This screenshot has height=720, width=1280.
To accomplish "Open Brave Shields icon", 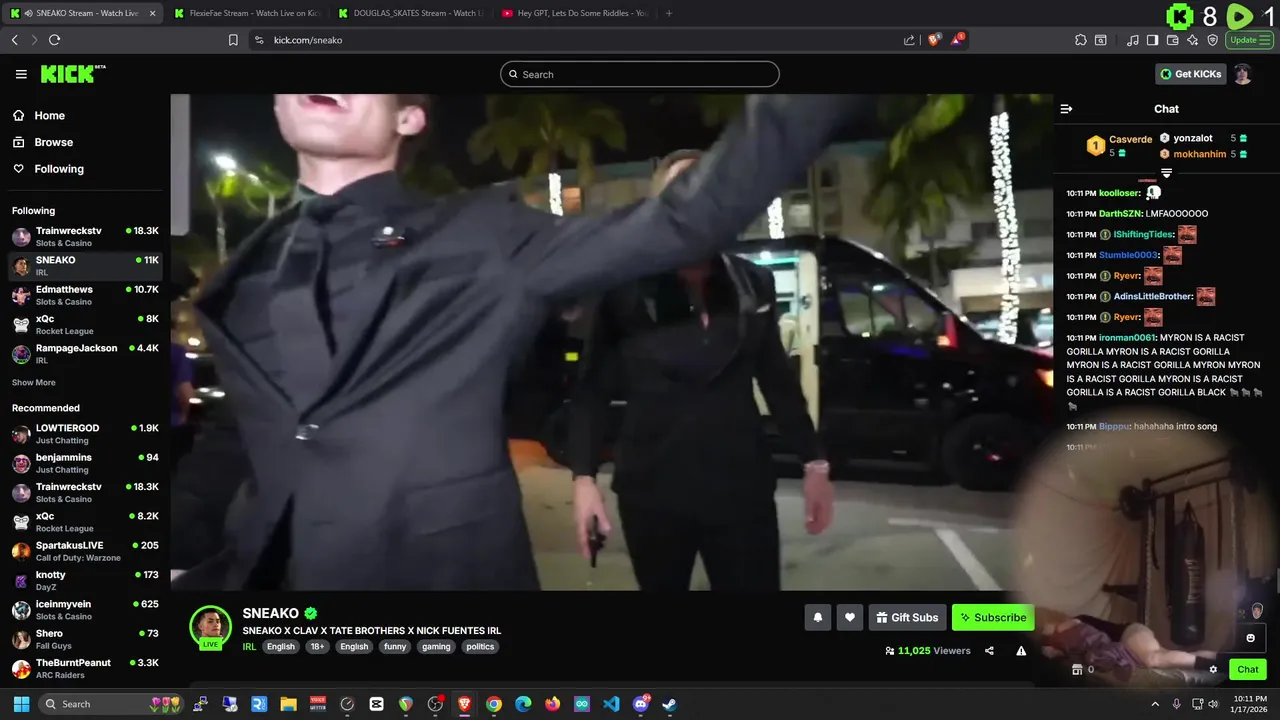I will pos(934,40).
